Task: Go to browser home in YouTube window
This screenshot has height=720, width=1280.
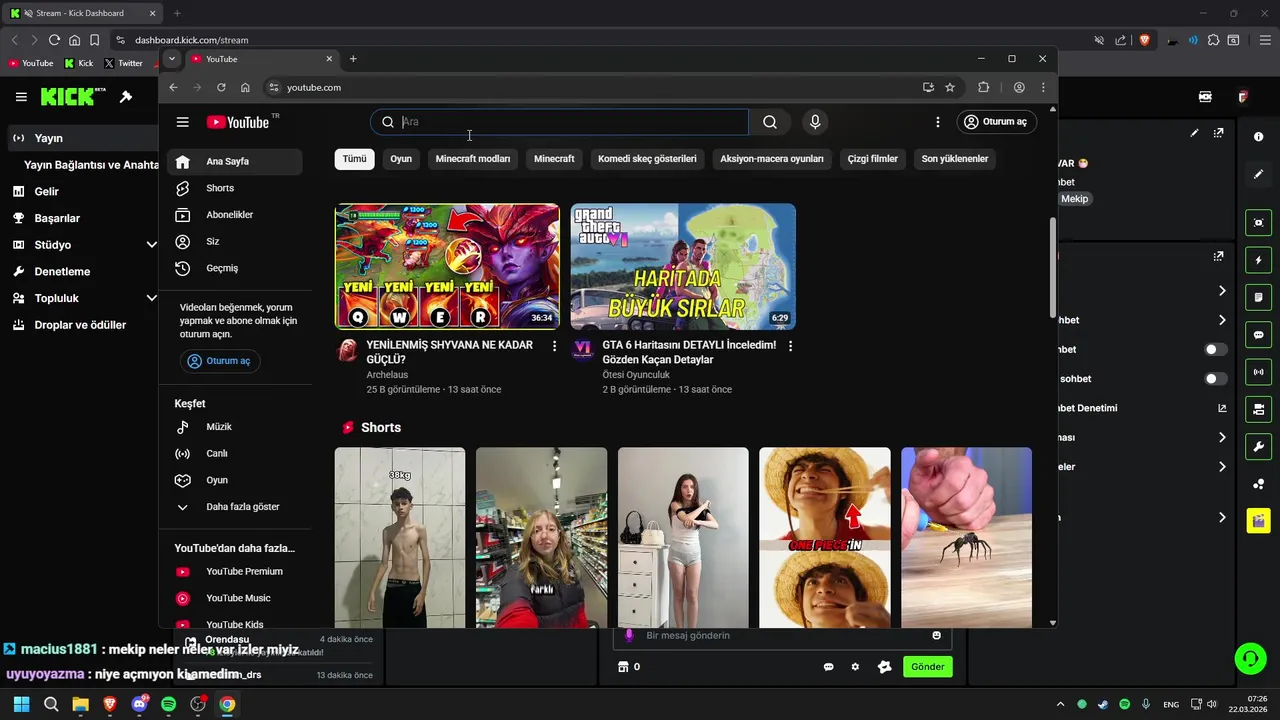Action: click(245, 88)
